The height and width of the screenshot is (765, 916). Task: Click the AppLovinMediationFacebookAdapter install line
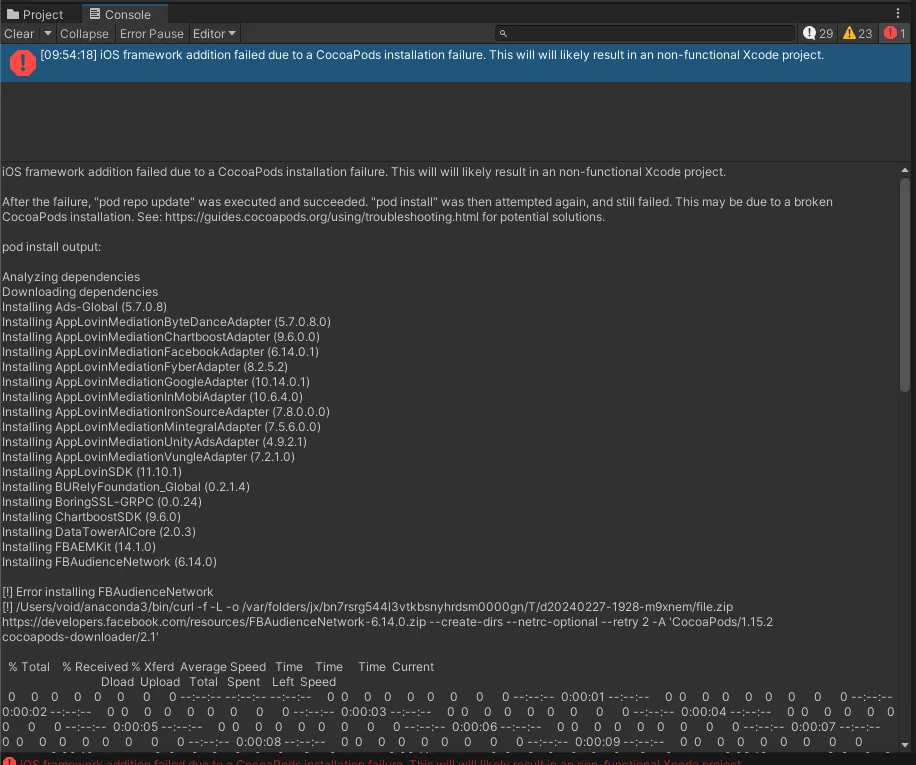(161, 352)
